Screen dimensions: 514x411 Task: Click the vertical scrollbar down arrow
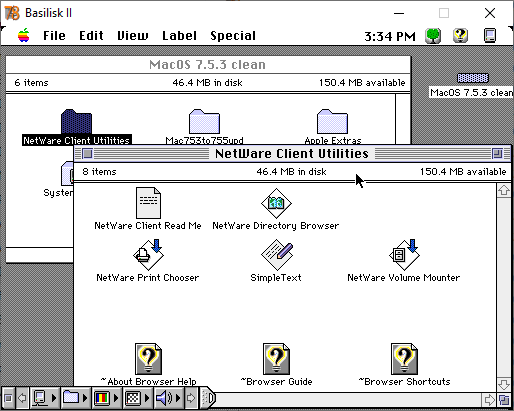click(x=504, y=385)
